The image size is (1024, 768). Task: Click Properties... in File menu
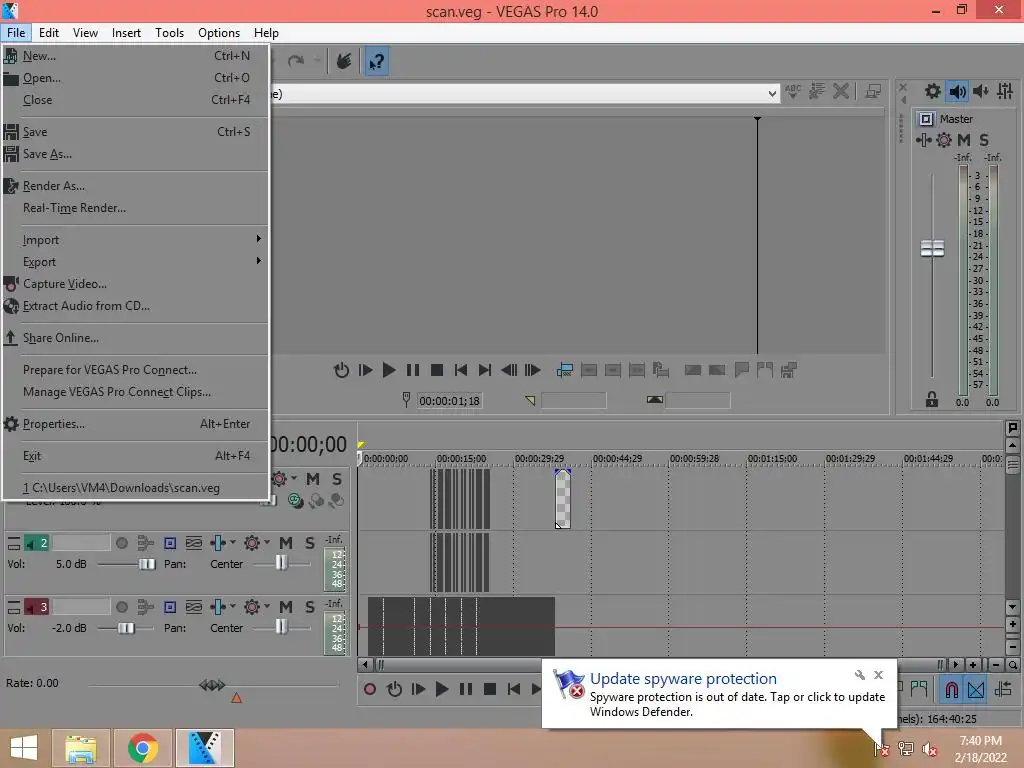click(135, 424)
